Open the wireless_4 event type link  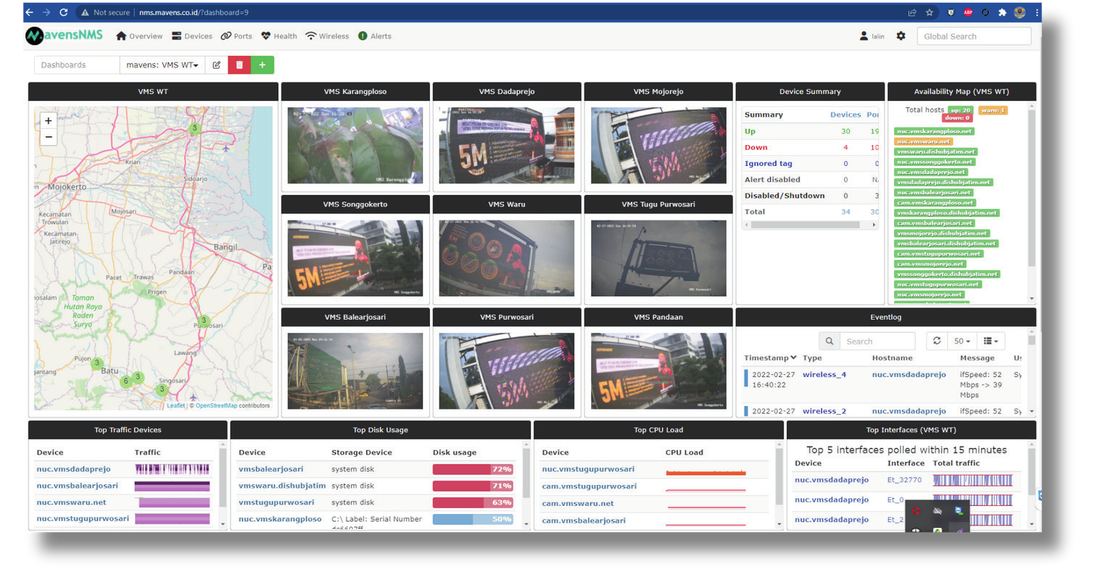tap(824, 375)
